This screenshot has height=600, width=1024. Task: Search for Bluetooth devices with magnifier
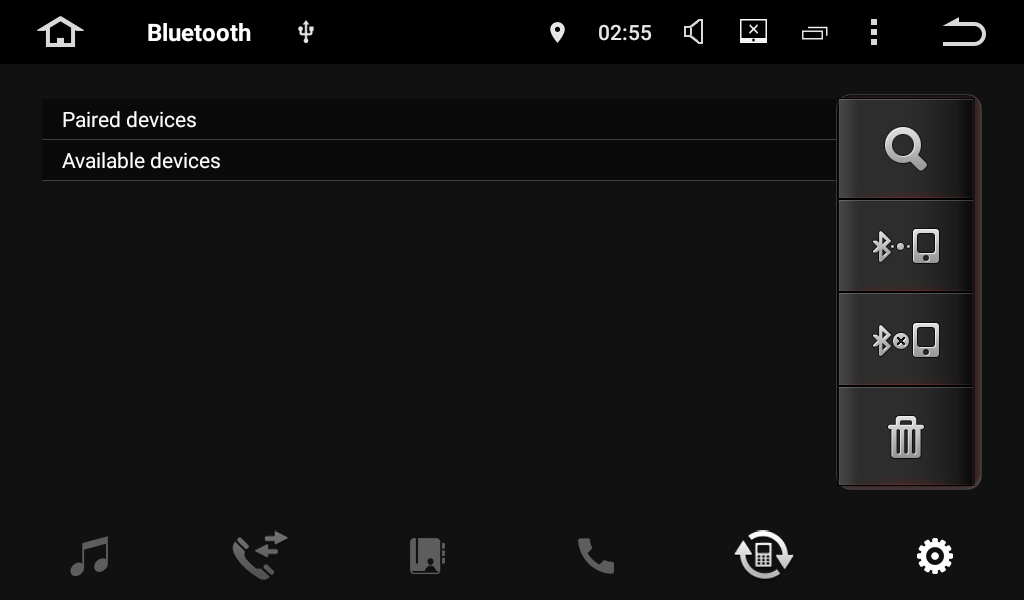click(x=906, y=149)
